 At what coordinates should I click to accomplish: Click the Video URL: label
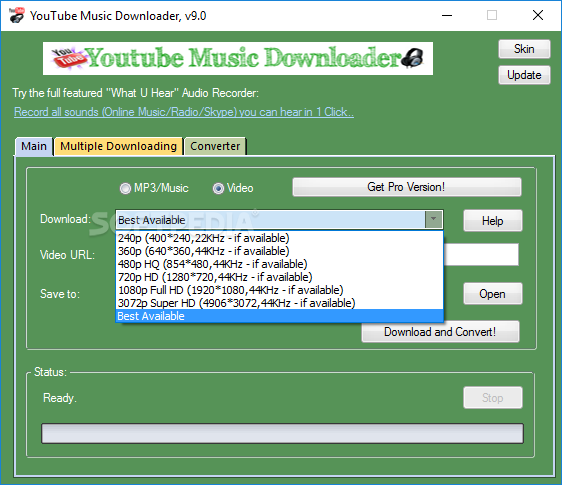point(67,255)
